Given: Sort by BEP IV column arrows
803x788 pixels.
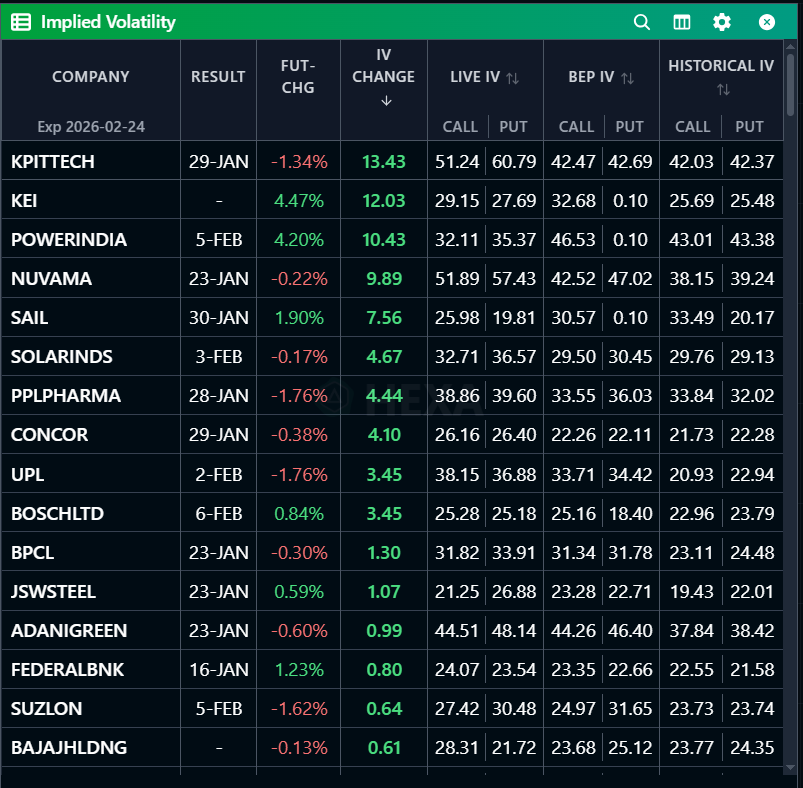Looking at the screenshot, I should [x=627, y=78].
